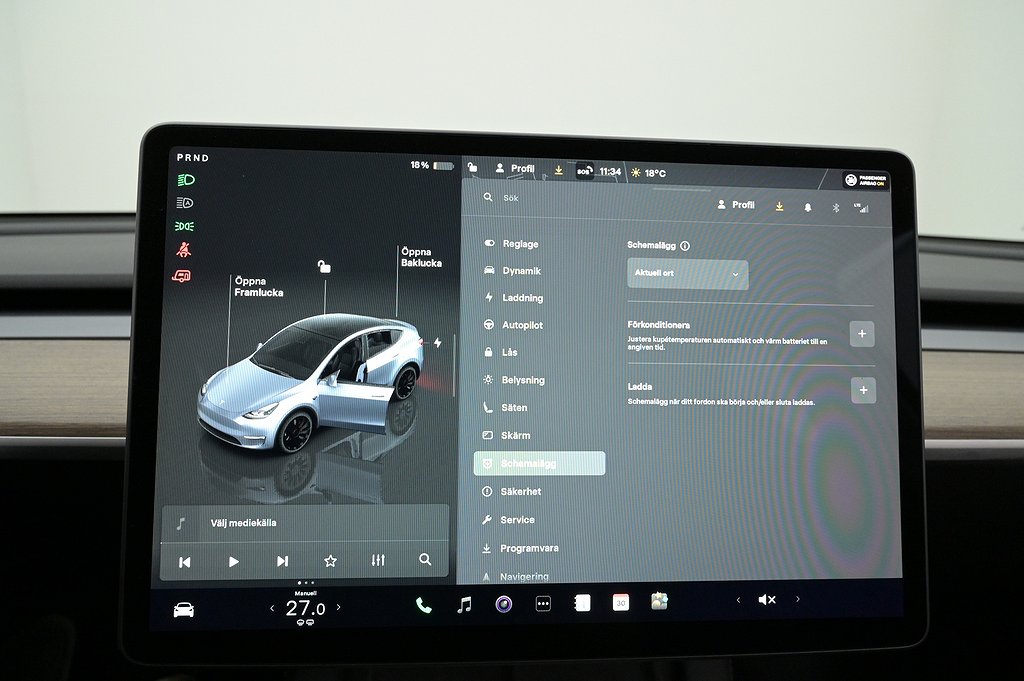Open the Bluetooth settings icon
Image resolution: width=1024 pixels, height=681 pixels.
point(836,207)
